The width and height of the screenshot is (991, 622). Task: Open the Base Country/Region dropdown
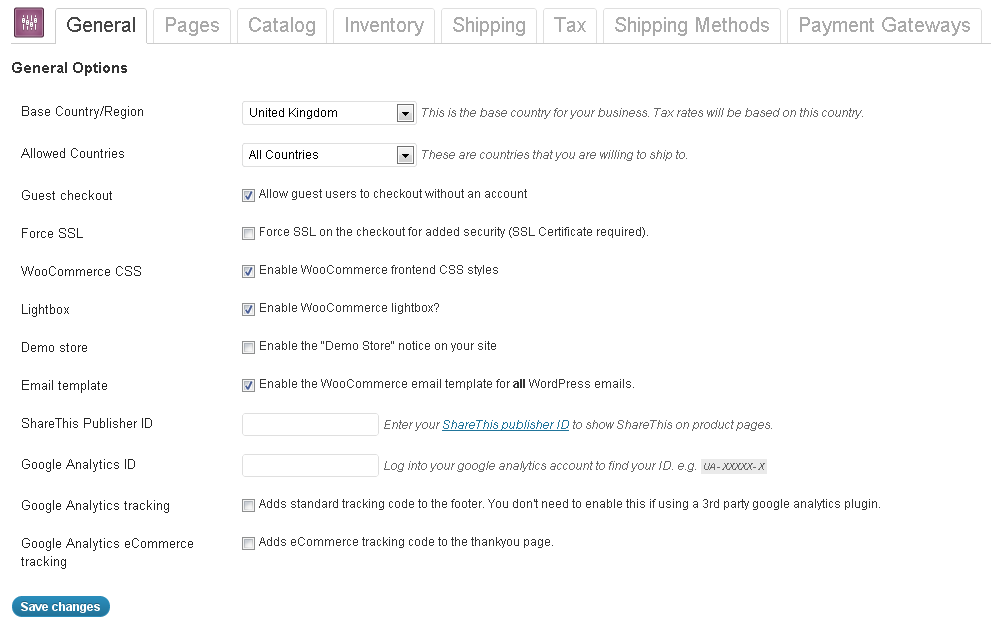click(x=329, y=113)
